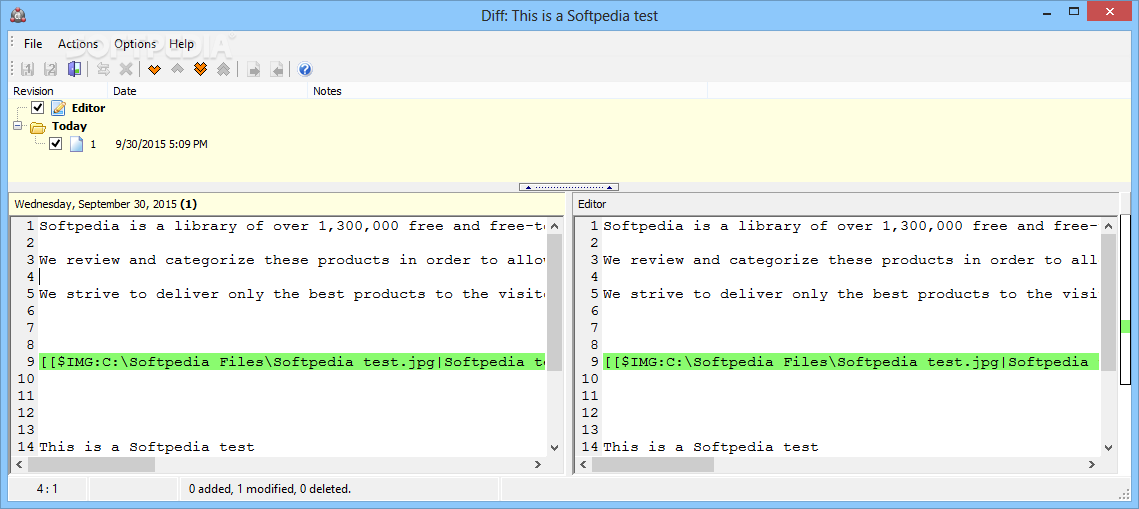The image size is (1139, 509).
Task: Click Editor pane vertical scrollbar down arrow
Action: 1108,448
